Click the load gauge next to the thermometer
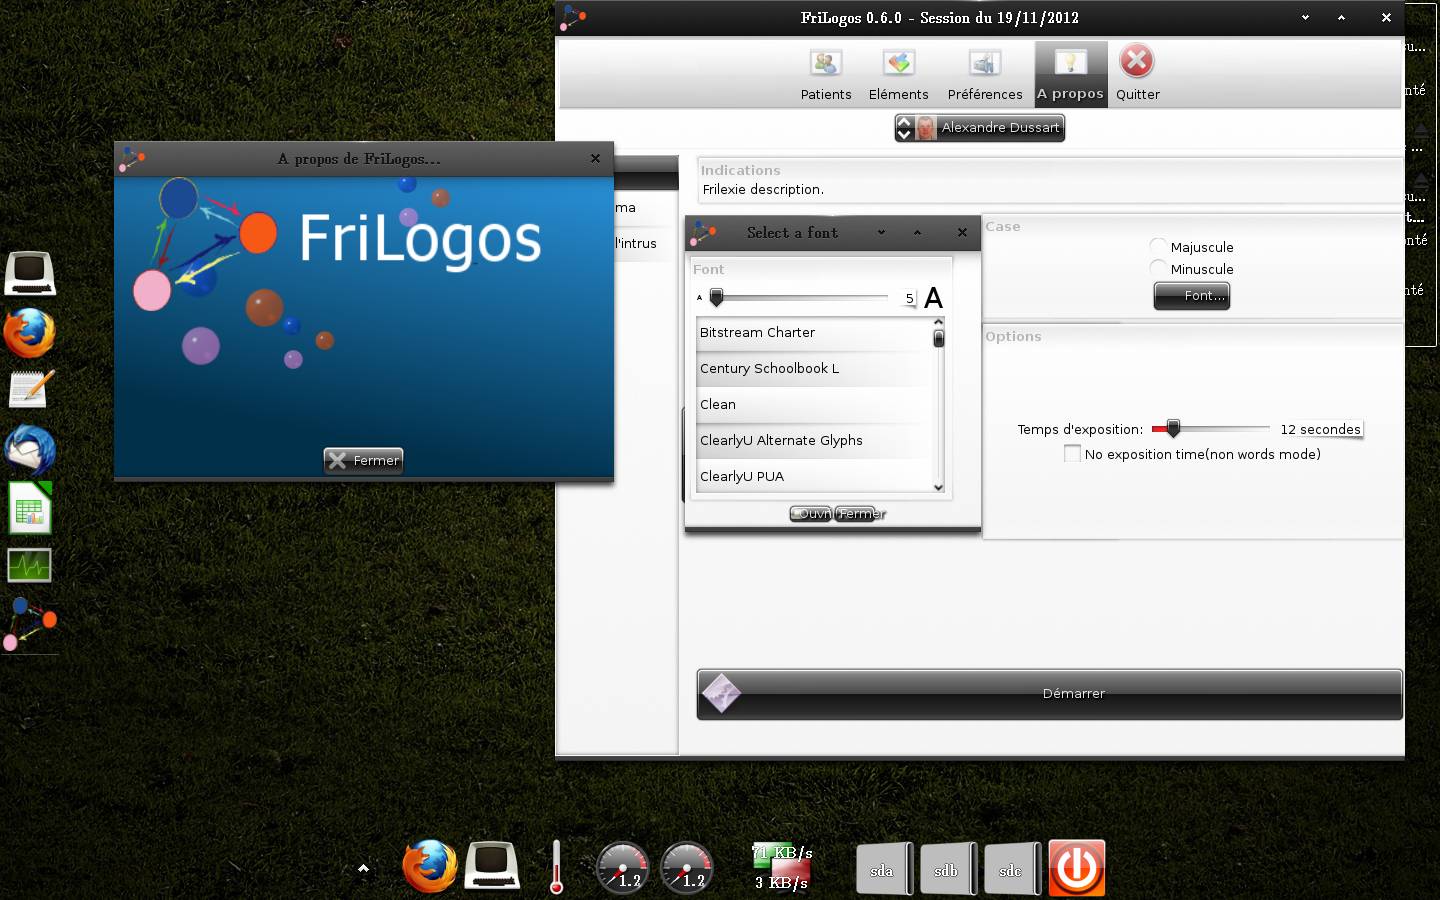Screen dimensions: 1440x900 pyautogui.click(x=622, y=866)
